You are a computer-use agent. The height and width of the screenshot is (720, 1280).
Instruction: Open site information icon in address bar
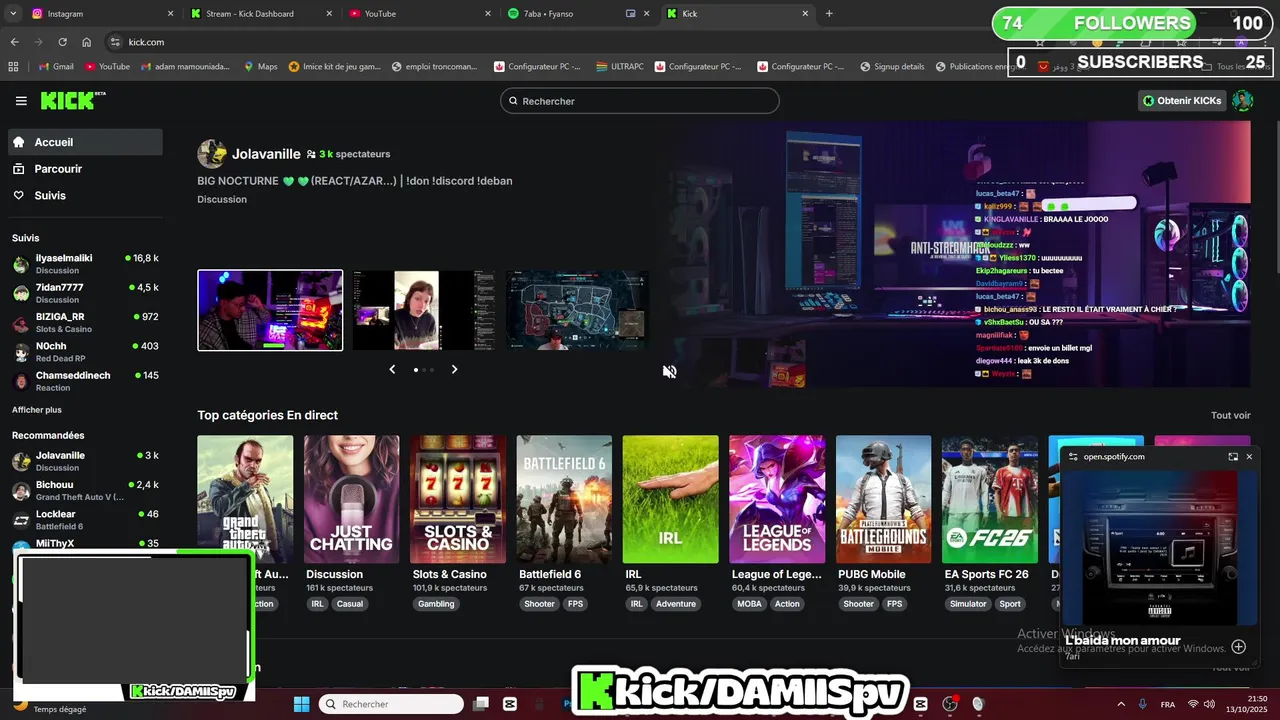point(115,42)
